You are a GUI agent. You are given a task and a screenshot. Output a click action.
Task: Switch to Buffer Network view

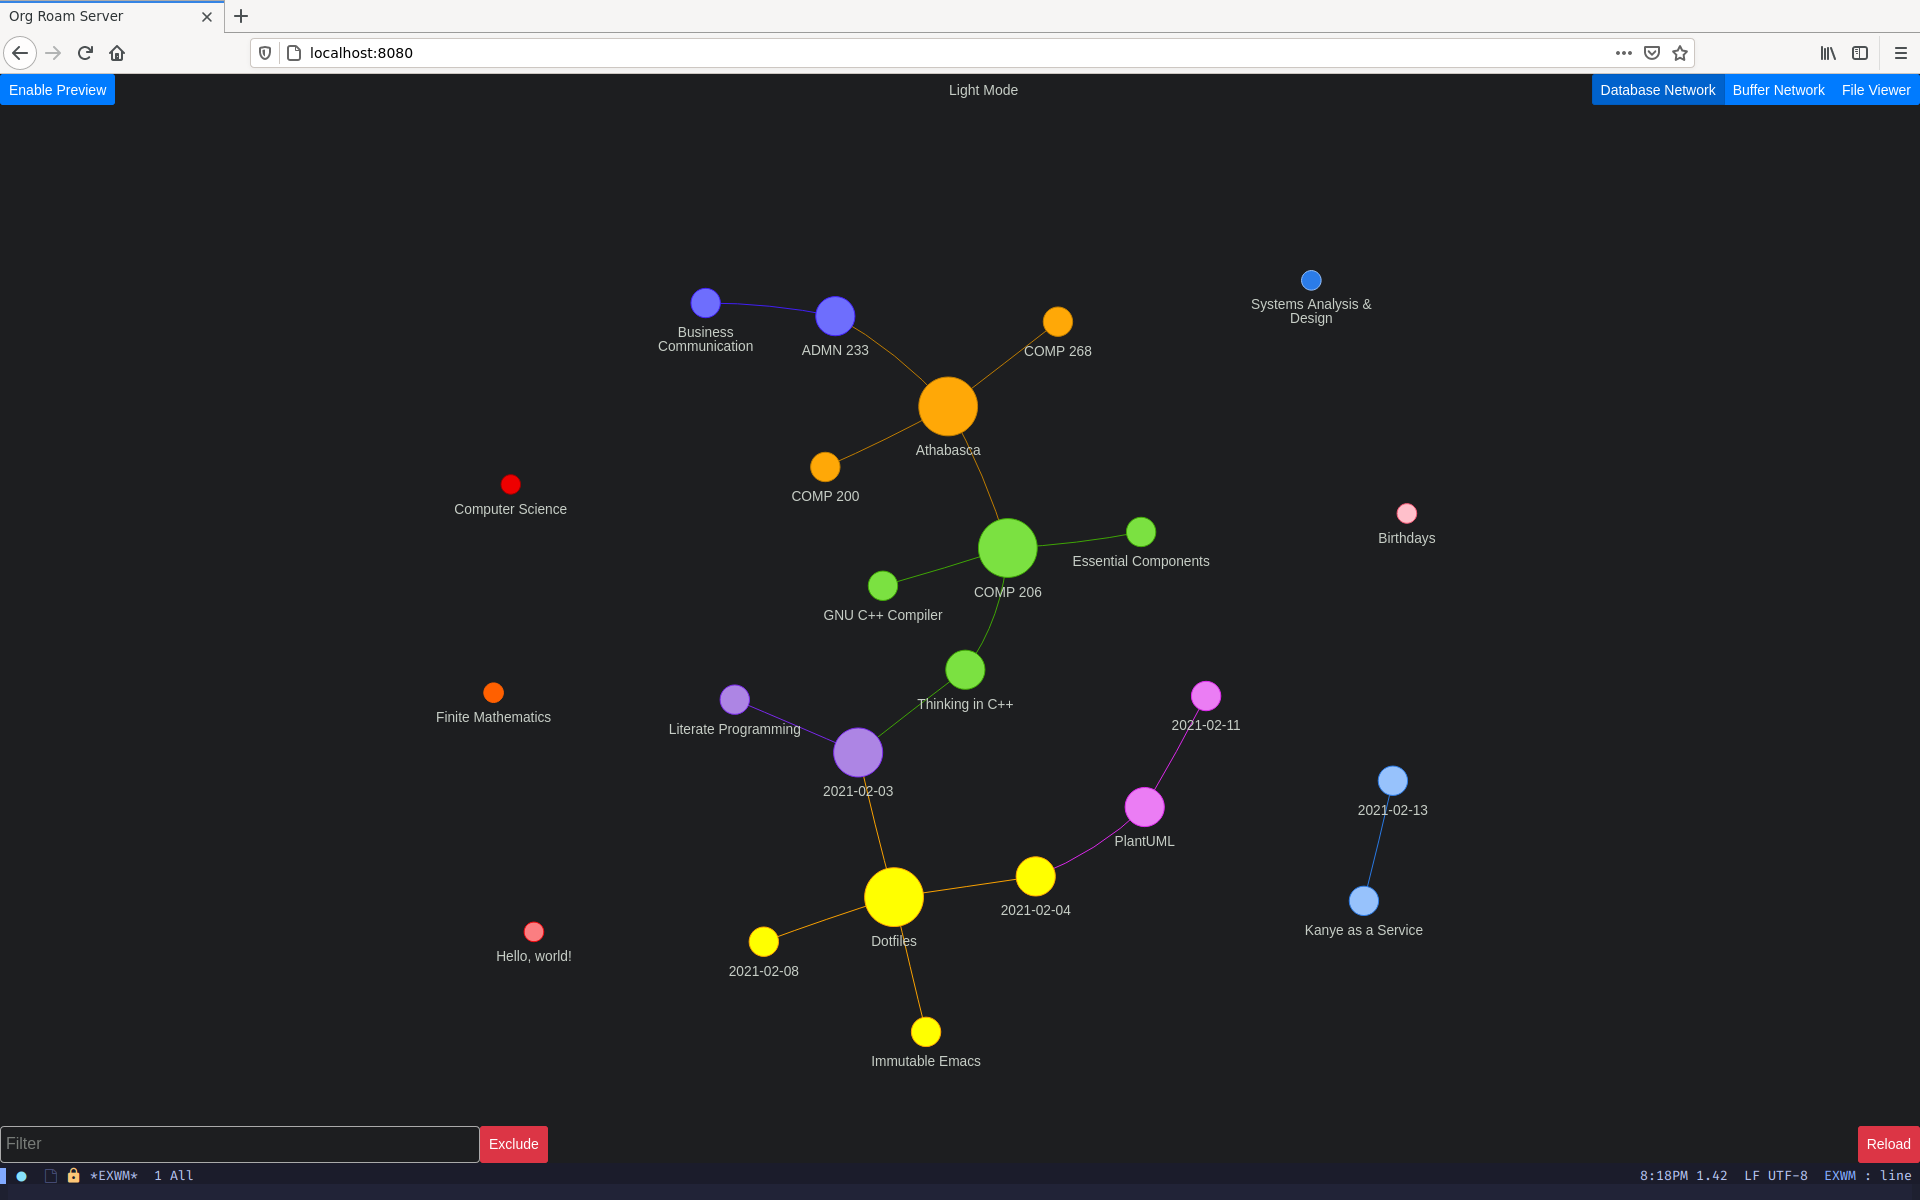[1779, 90]
